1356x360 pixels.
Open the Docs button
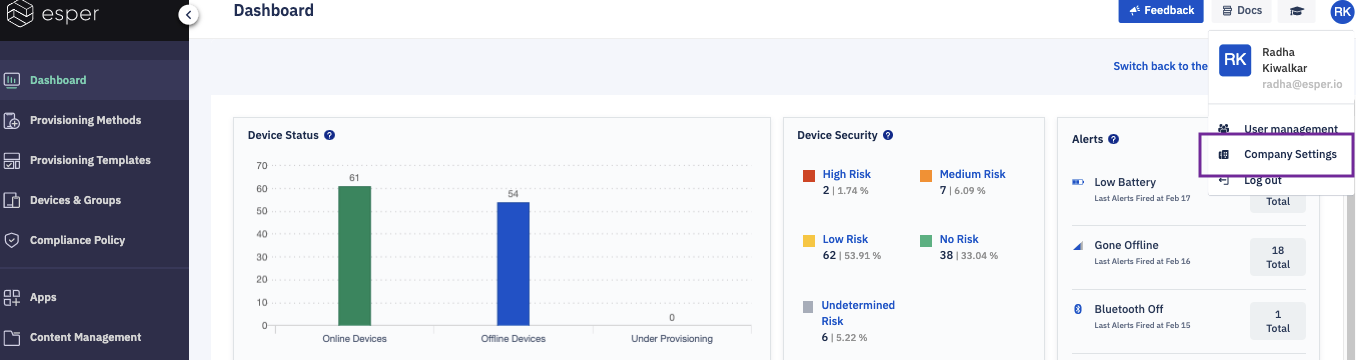(x=1241, y=11)
